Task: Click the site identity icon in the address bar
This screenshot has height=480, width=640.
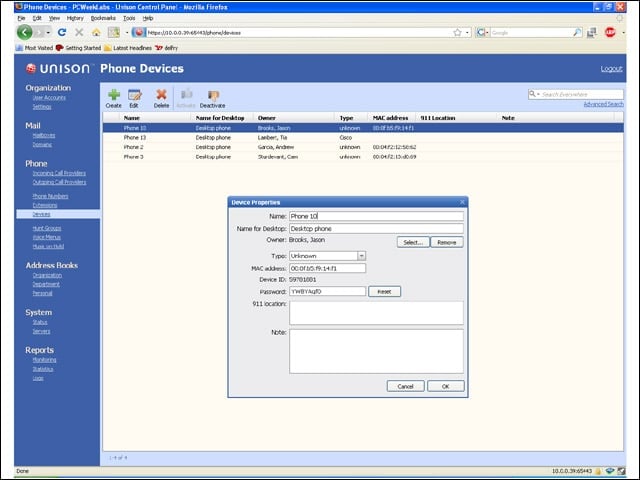Action: [139, 32]
